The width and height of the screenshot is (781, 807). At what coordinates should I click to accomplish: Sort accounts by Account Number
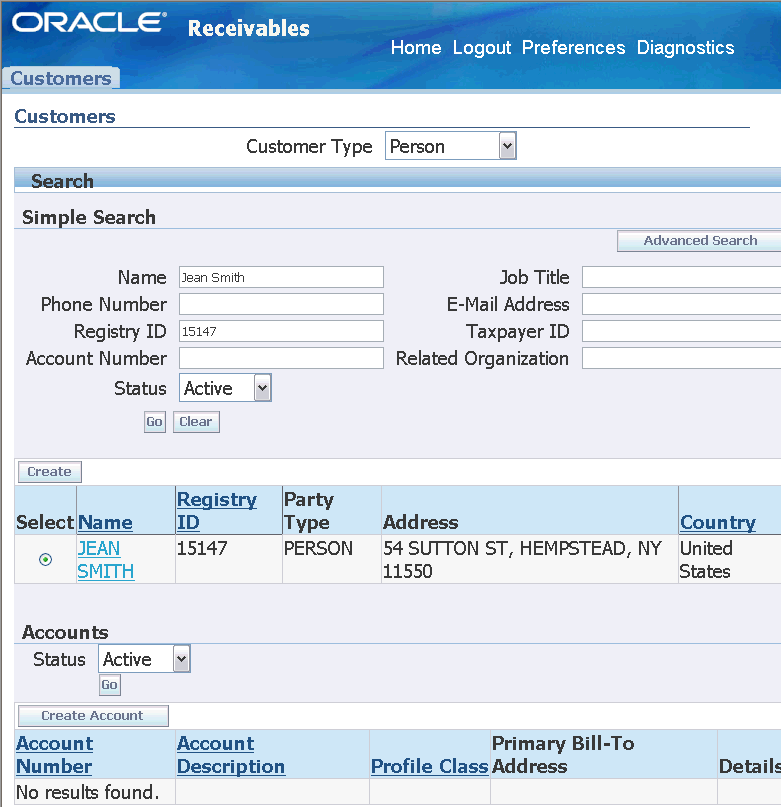pyautogui.click(x=55, y=755)
